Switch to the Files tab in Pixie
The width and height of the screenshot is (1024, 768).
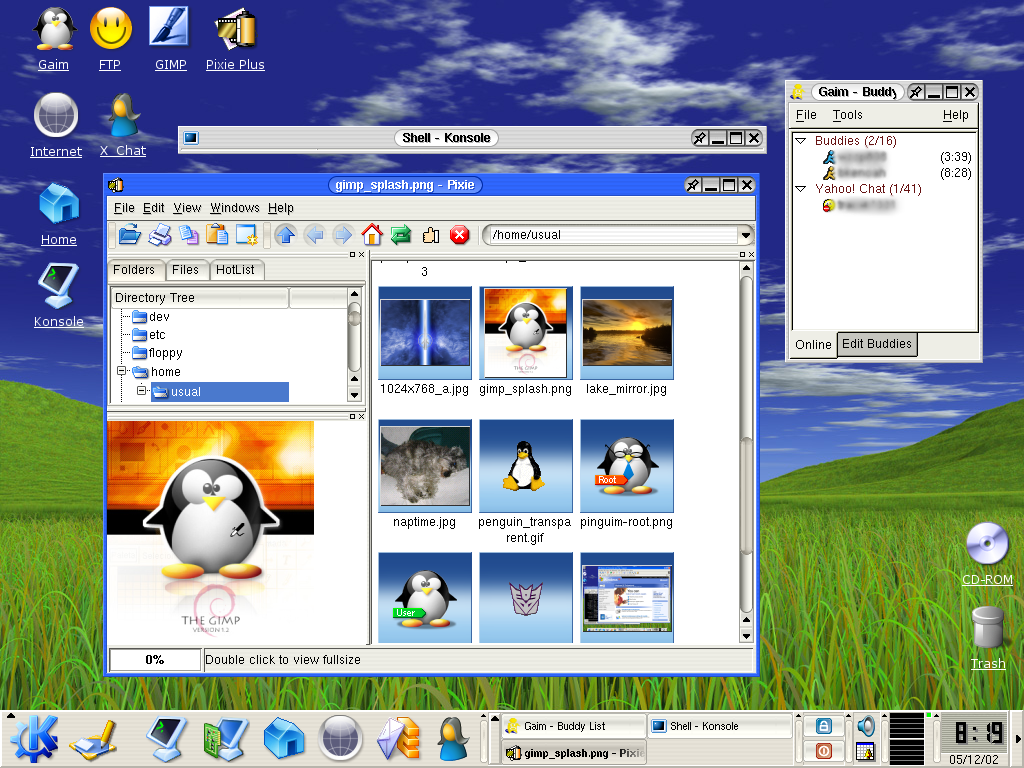(x=185, y=270)
